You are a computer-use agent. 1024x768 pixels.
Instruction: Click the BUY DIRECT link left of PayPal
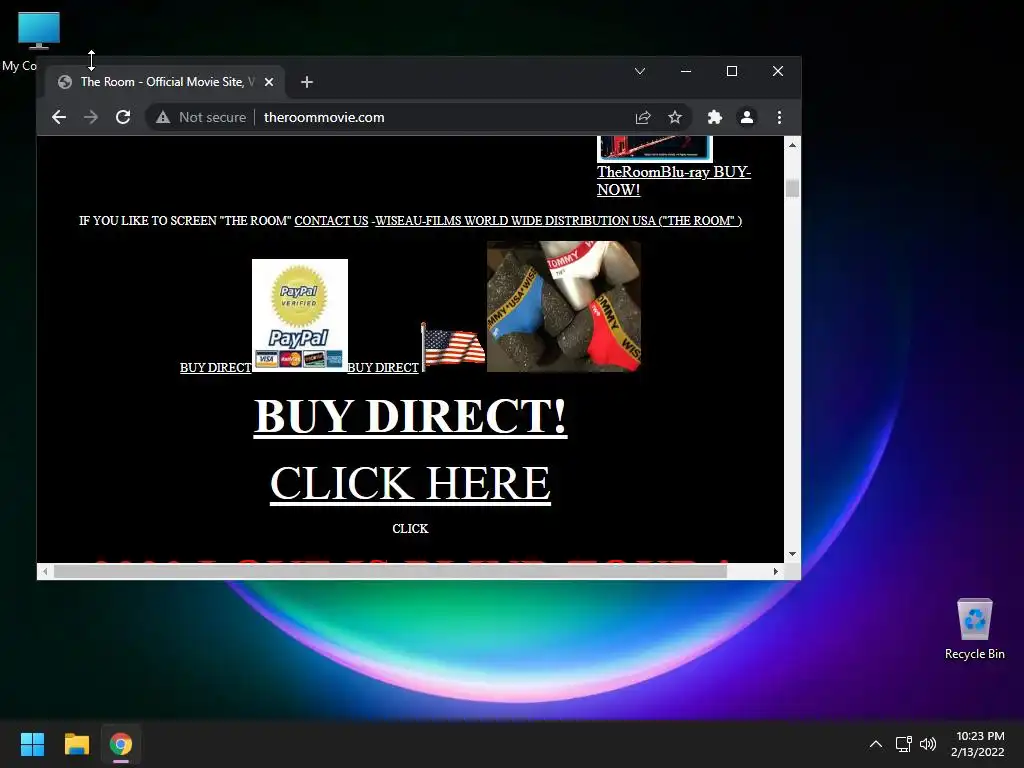click(x=216, y=368)
